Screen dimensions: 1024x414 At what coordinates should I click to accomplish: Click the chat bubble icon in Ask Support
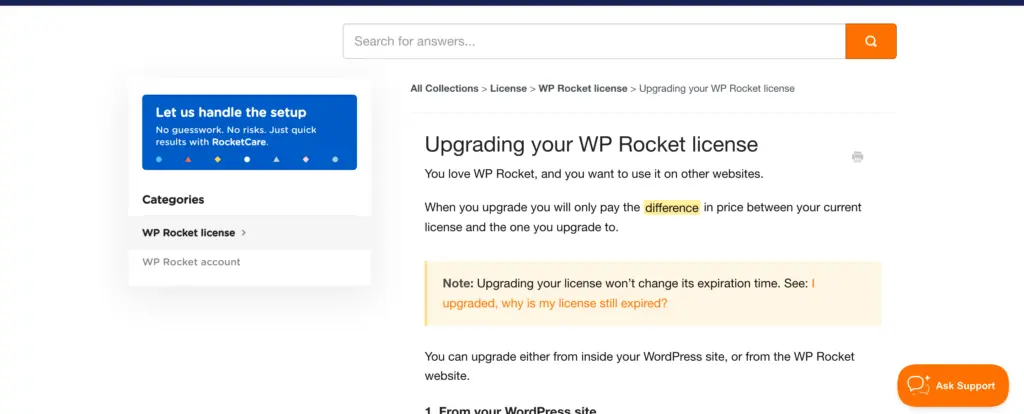tap(918, 385)
